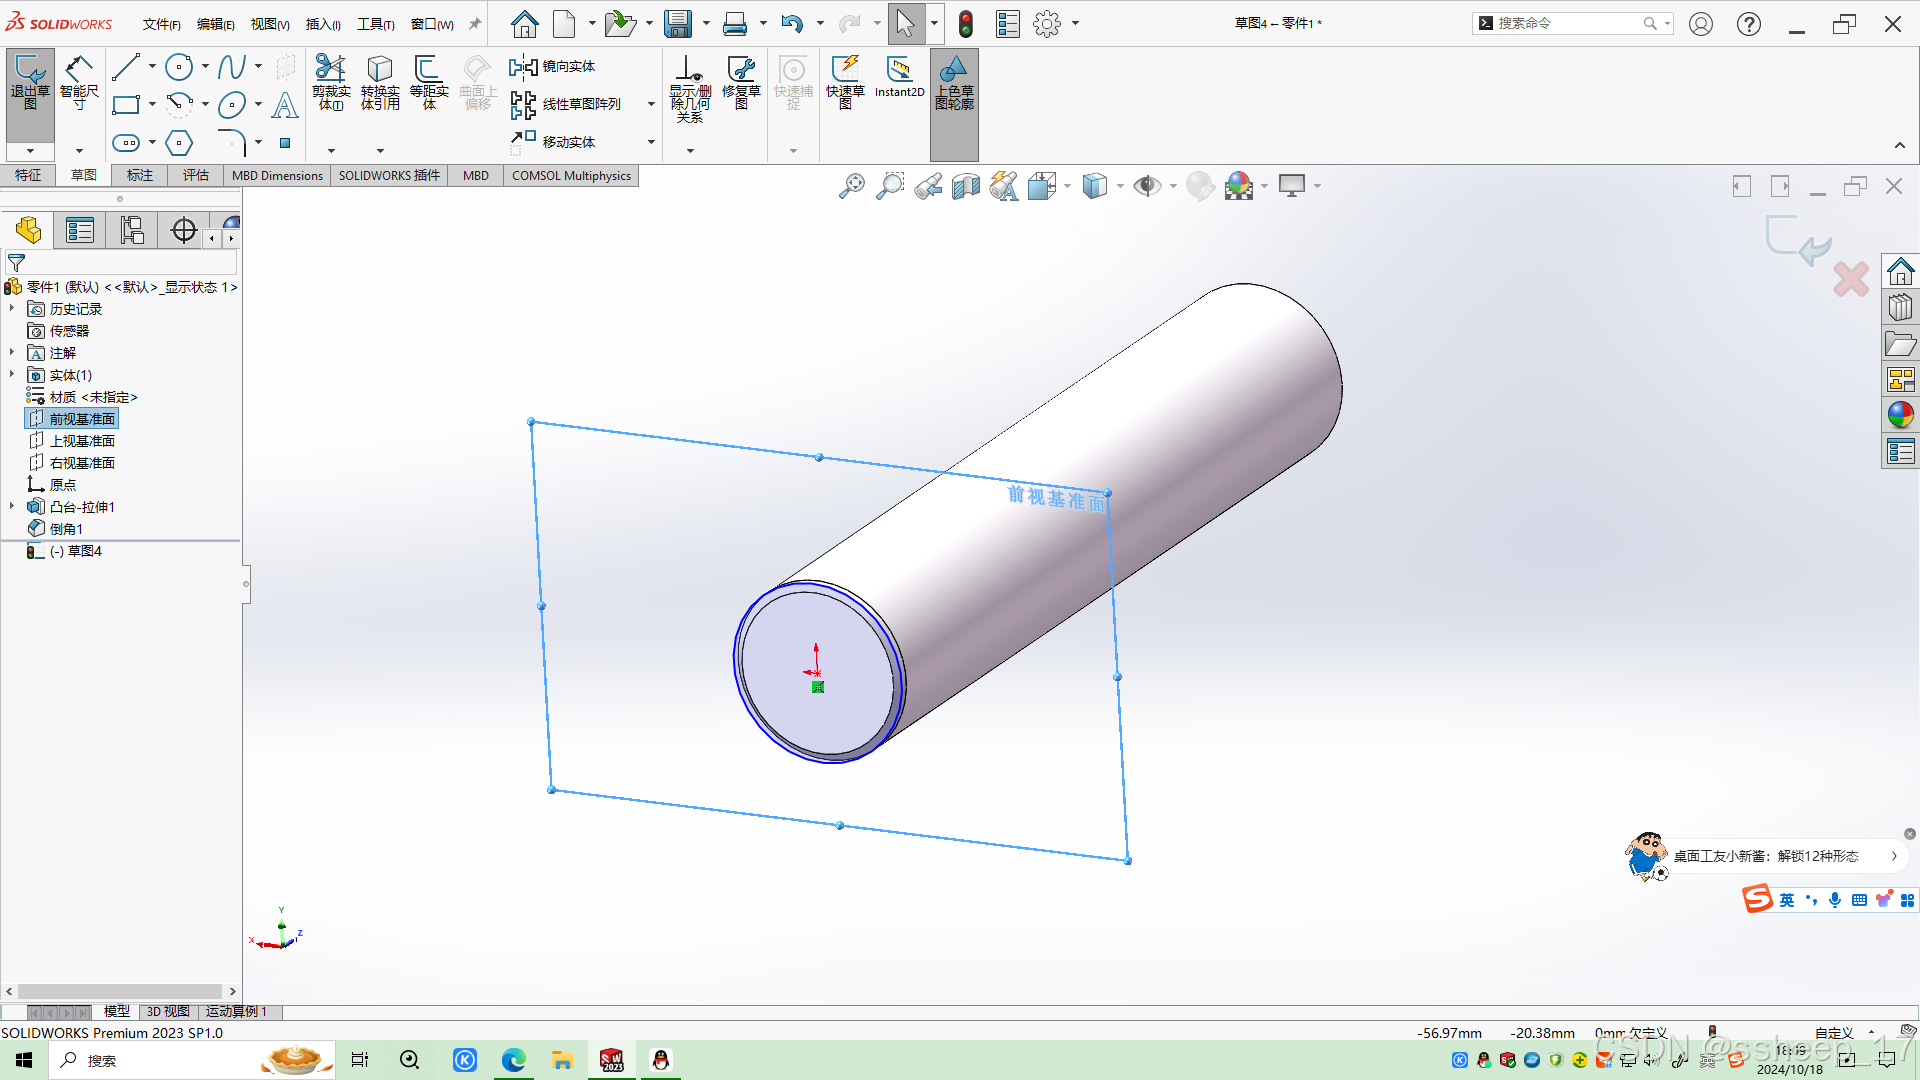Switch to the 特征 (Features) ribbon tab

tap(28, 175)
